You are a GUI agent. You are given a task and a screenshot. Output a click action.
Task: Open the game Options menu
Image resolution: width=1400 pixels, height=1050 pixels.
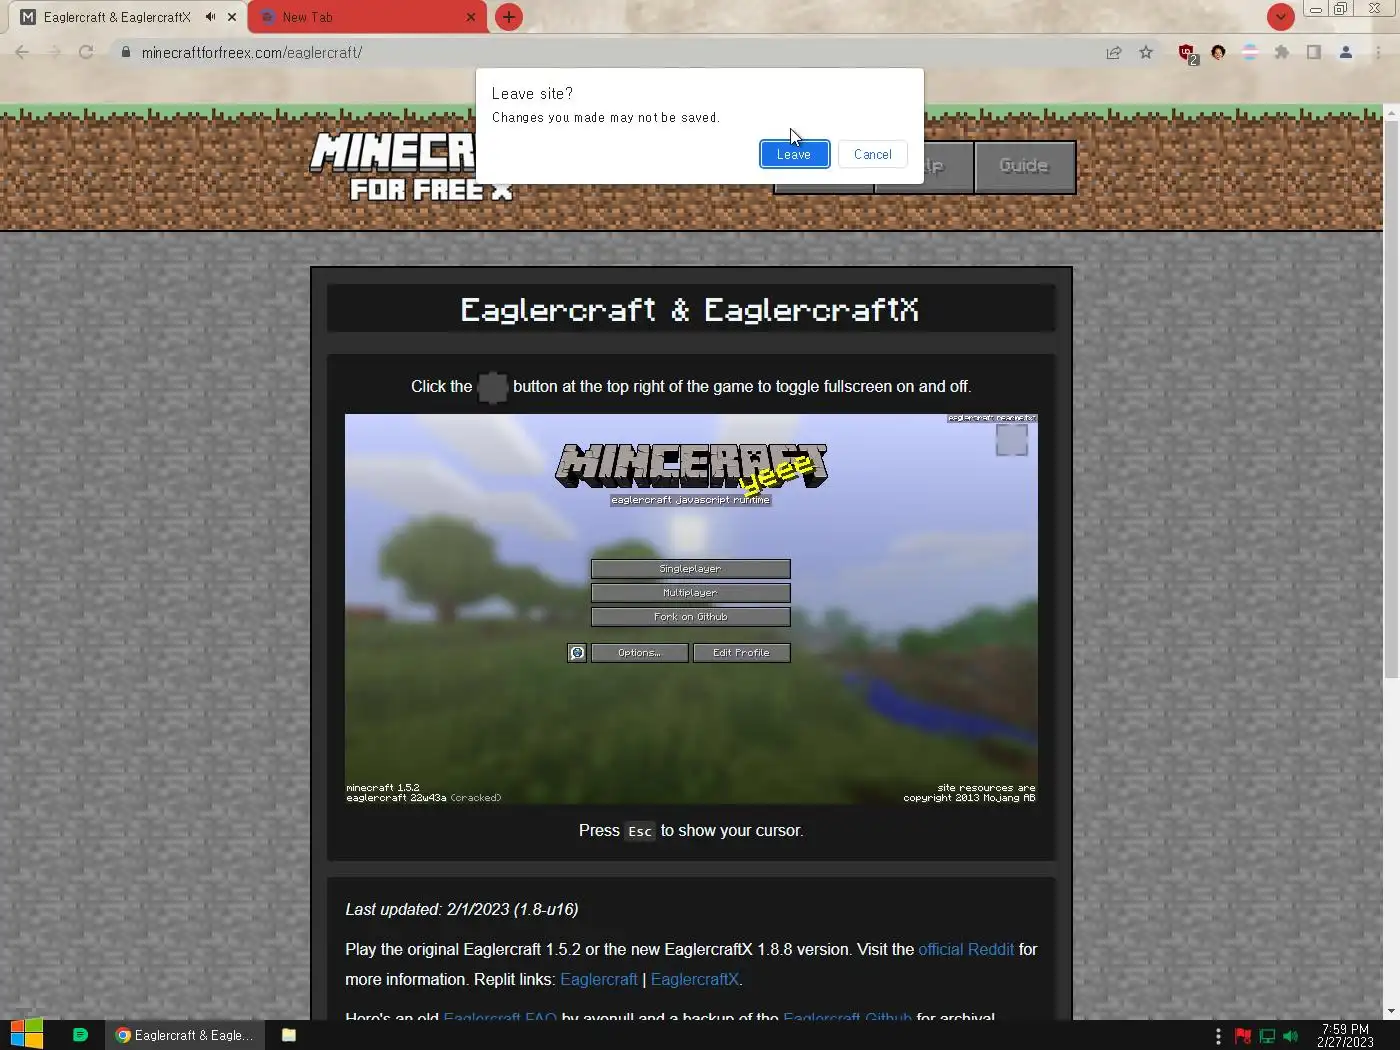click(x=639, y=653)
